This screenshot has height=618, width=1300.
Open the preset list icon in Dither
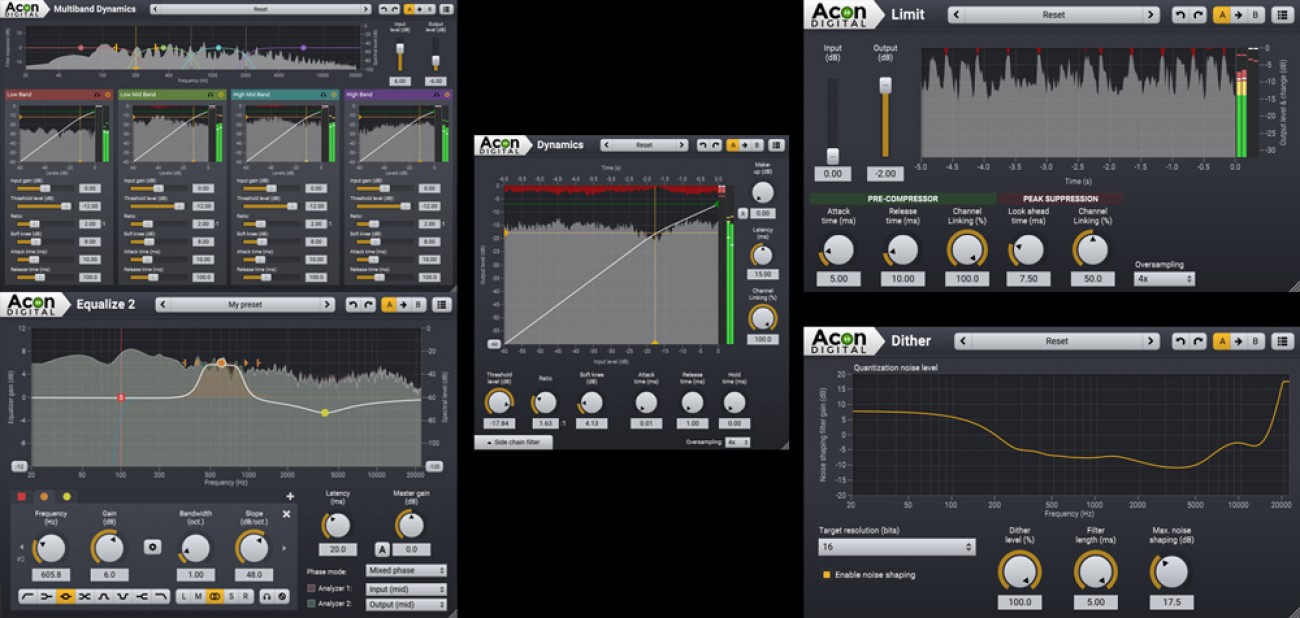click(1282, 340)
